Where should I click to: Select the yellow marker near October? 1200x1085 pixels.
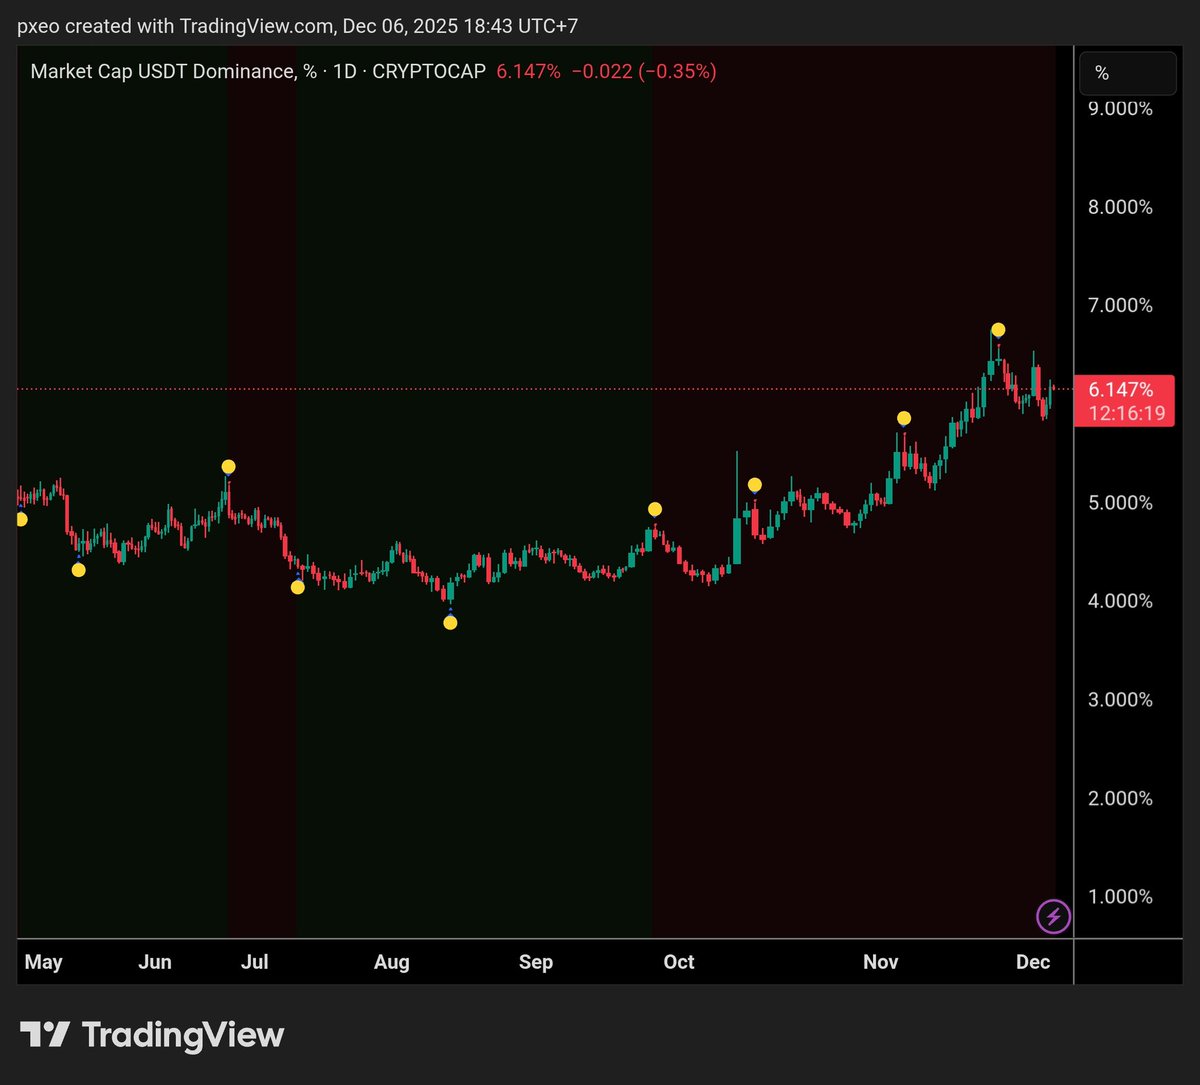[655, 508]
